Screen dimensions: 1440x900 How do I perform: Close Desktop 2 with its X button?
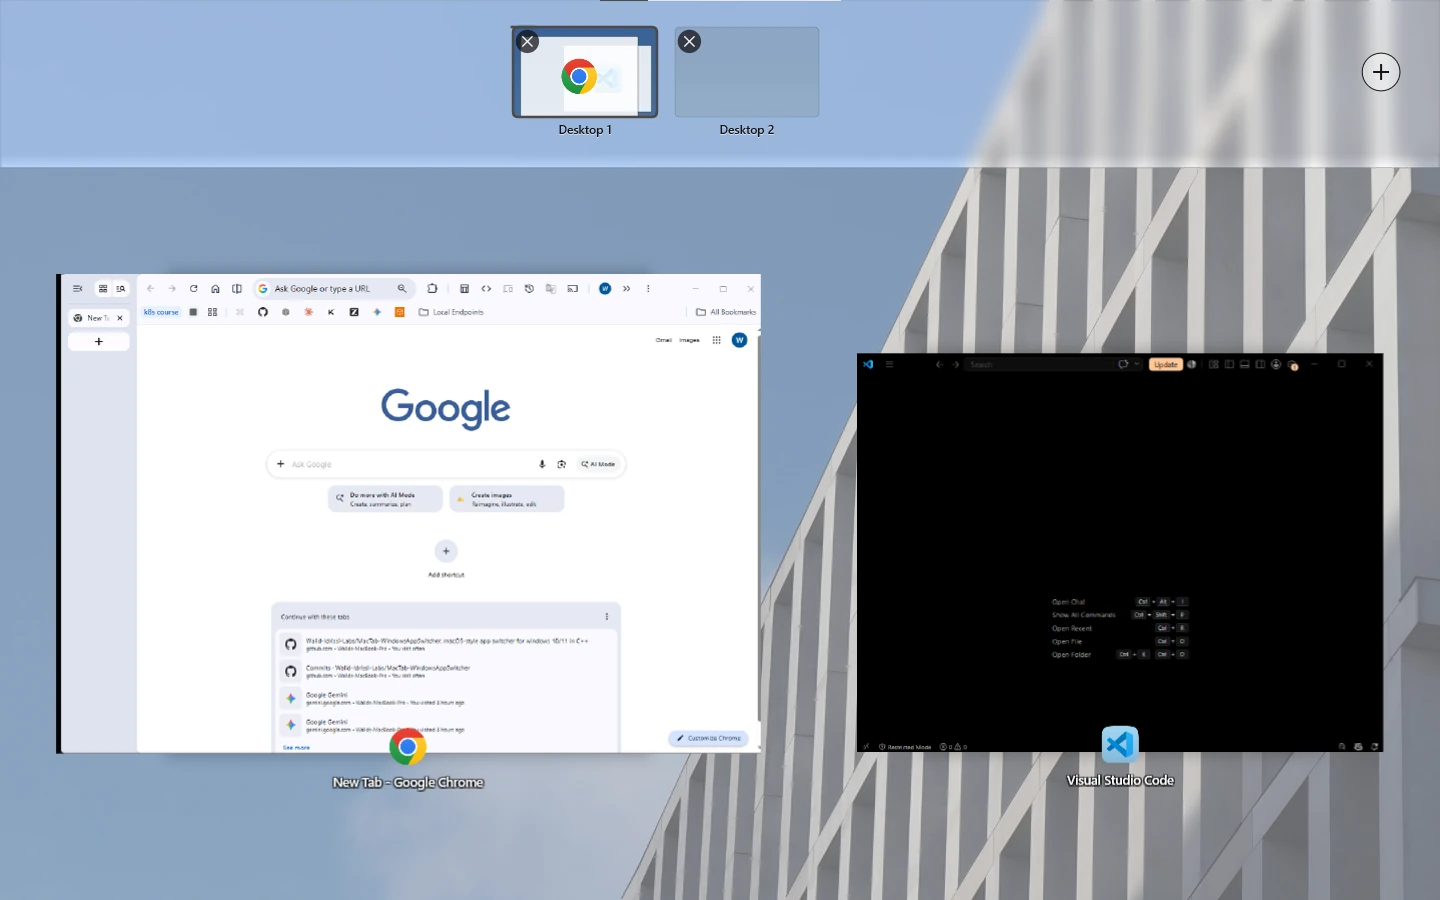[690, 42]
